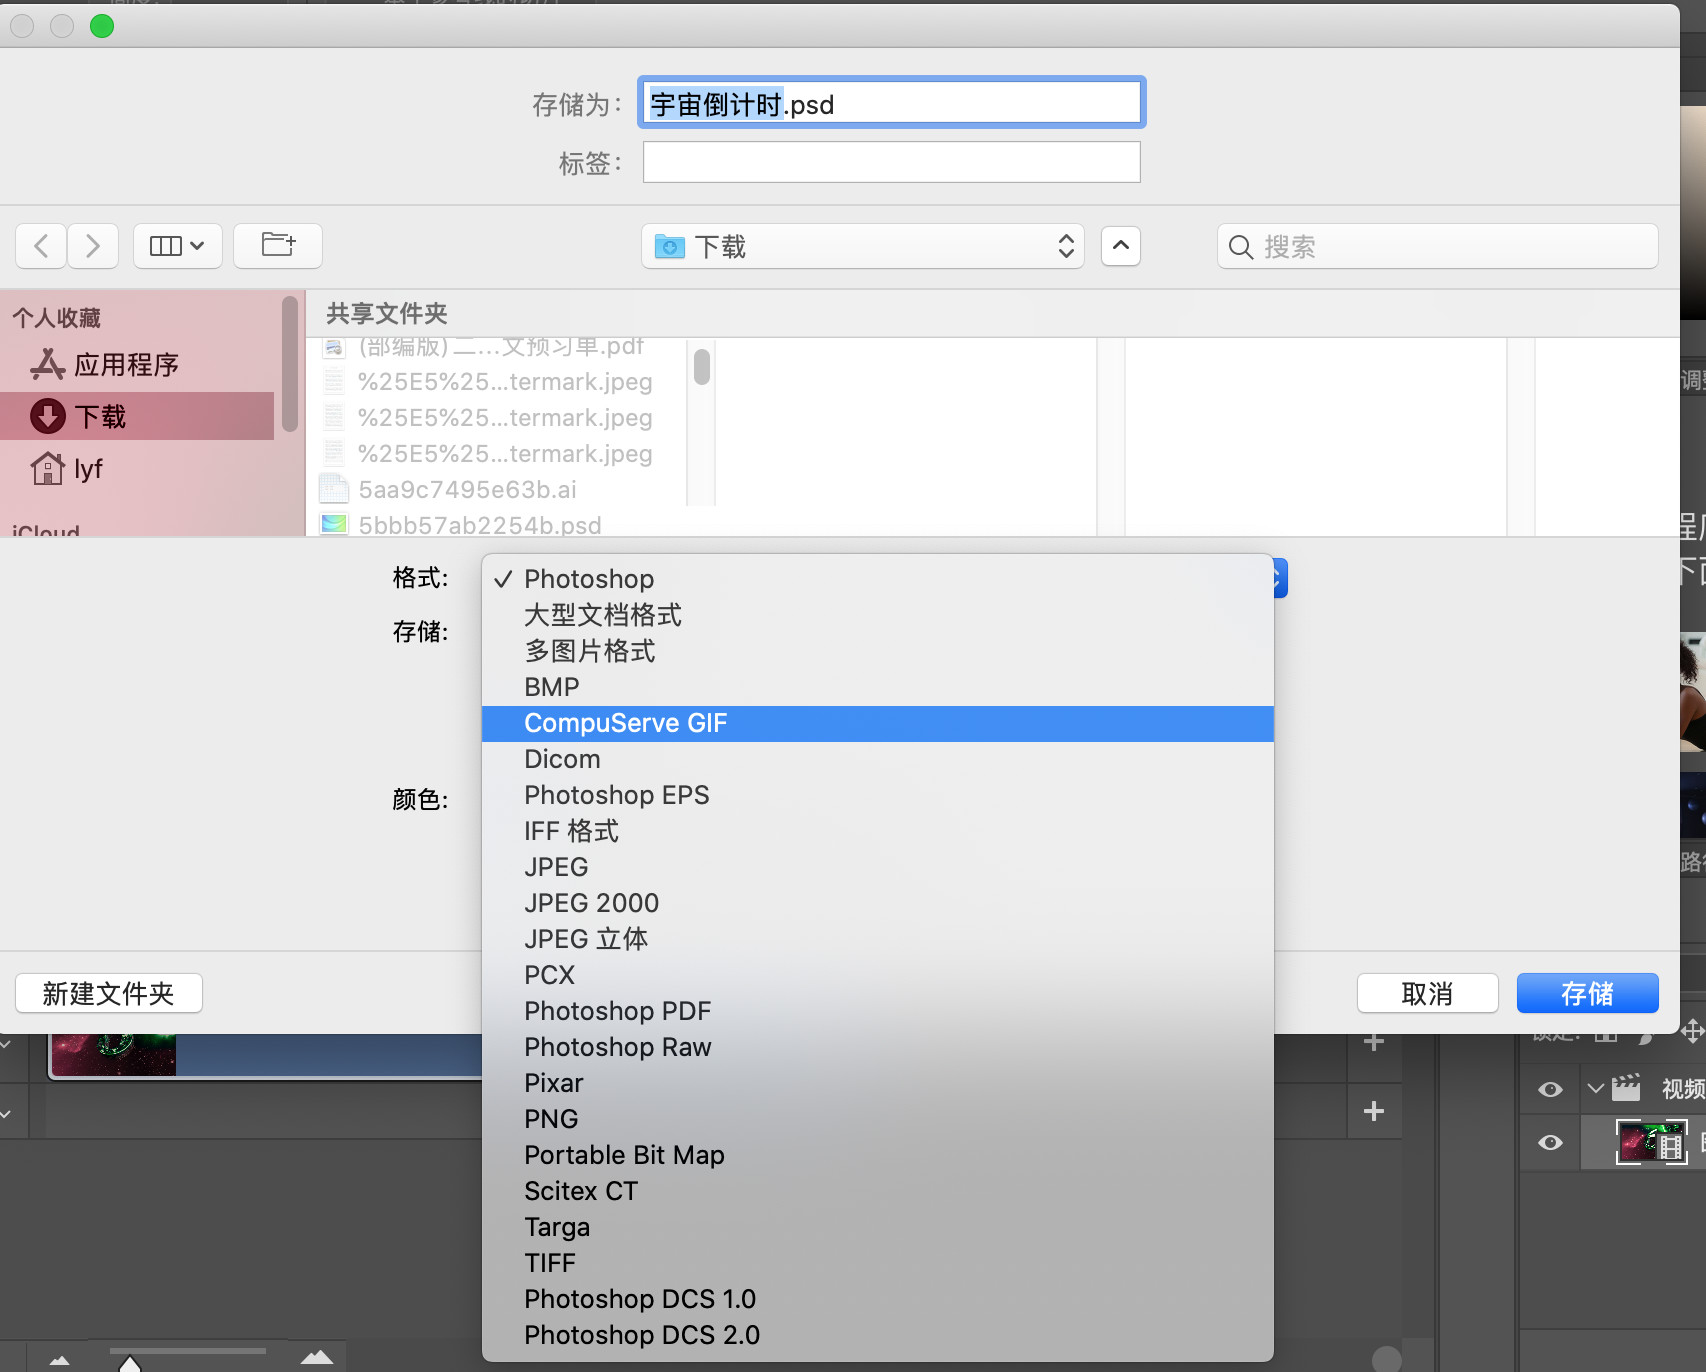Choose JPEG 2000 from the format list
The width and height of the screenshot is (1706, 1372).
590,902
